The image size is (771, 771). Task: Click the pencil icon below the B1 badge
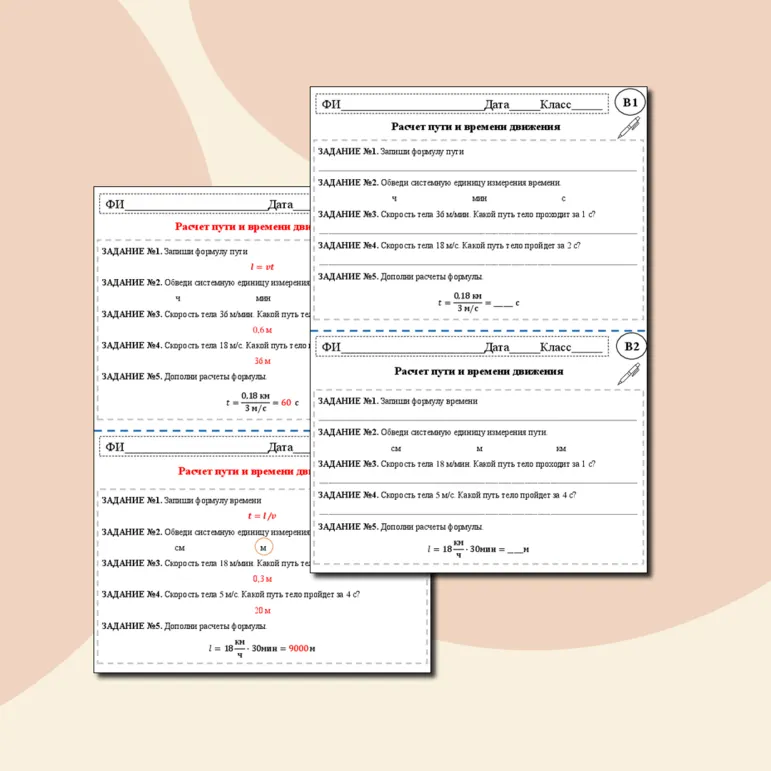pyautogui.click(x=629, y=127)
